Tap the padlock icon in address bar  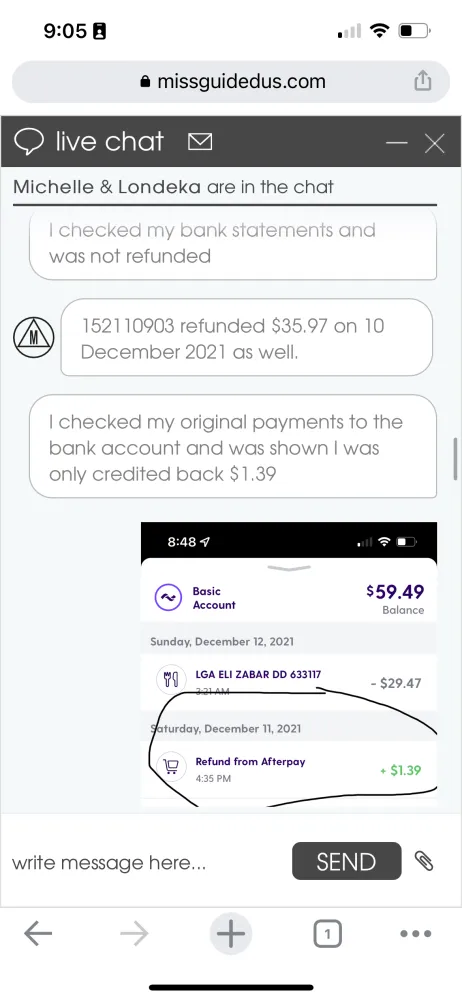click(x=145, y=82)
